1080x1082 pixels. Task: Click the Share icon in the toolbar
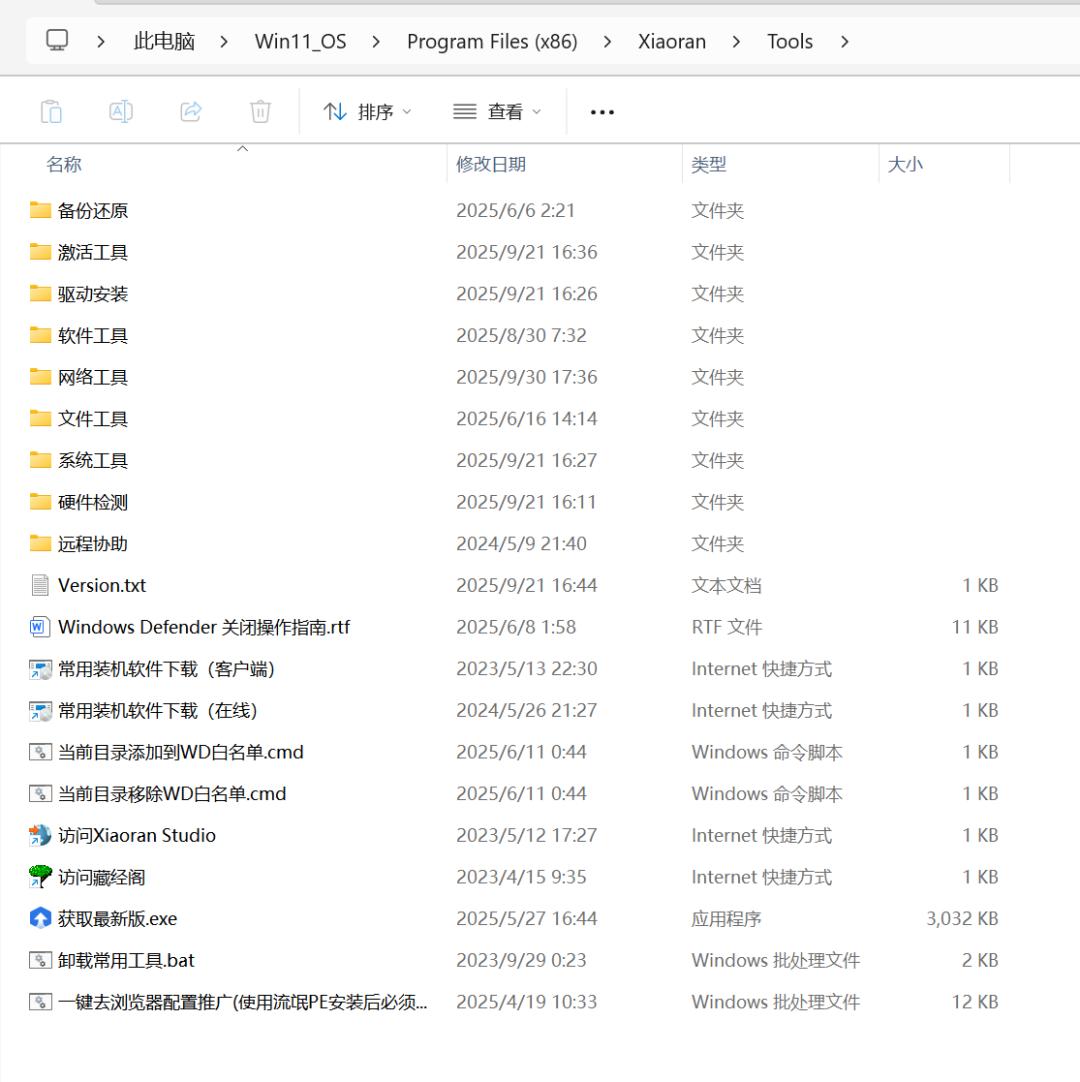(191, 111)
